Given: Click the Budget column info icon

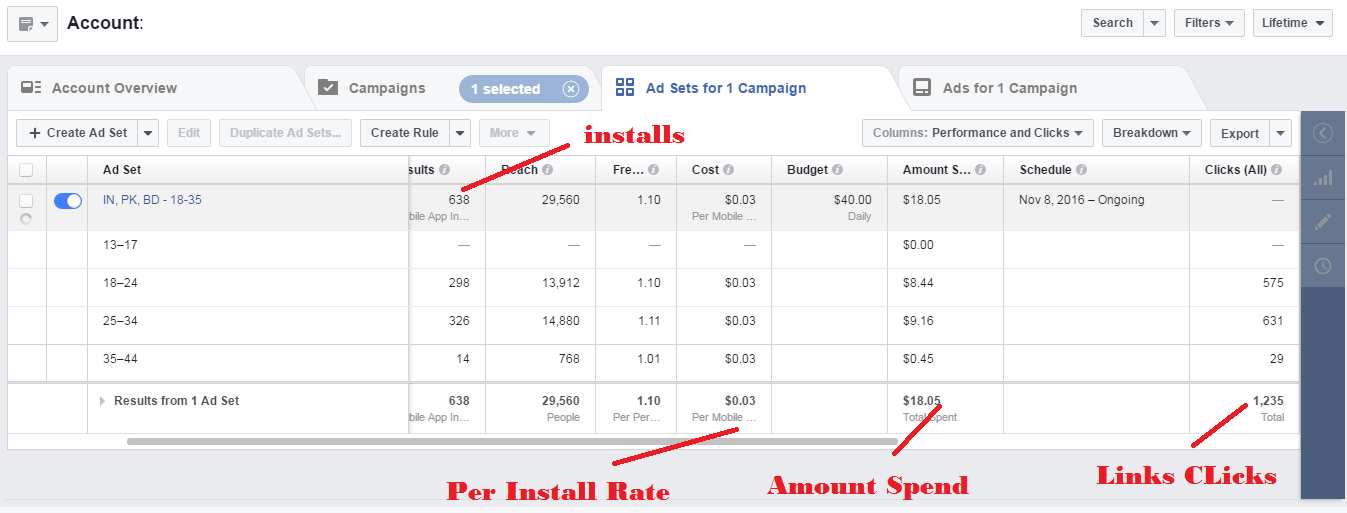Looking at the screenshot, I should tap(837, 170).
